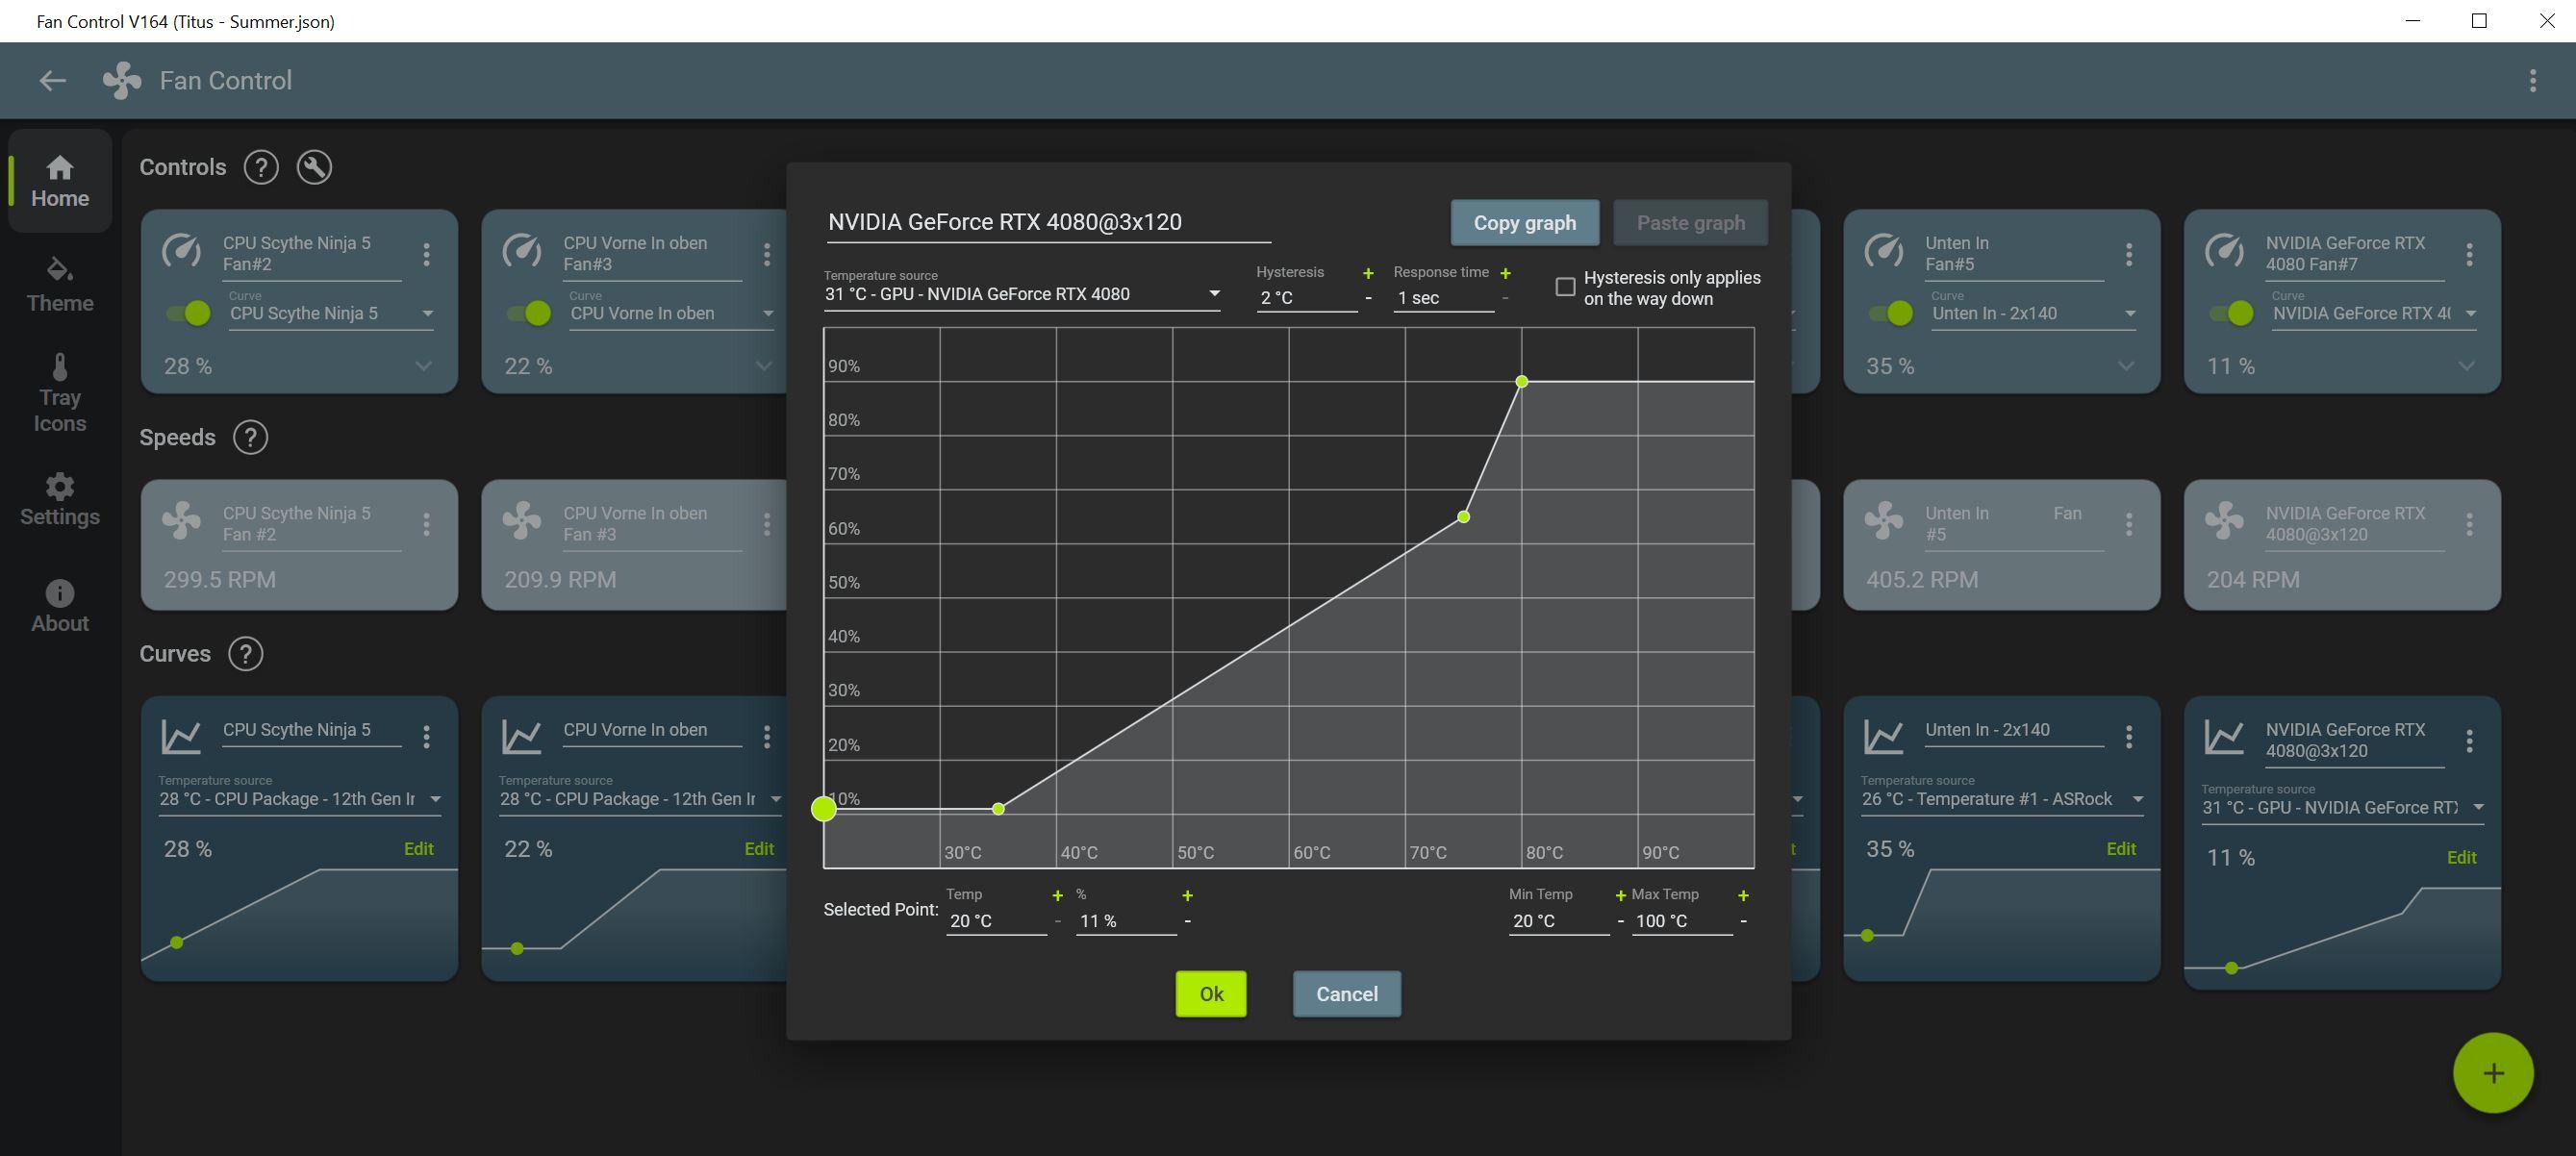Image resolution: width=2576 pixels, height=1156 pixels.
Task: Open menu of CPU Vorne In oben Fan #3 speed card
Action: pos(766,524)
